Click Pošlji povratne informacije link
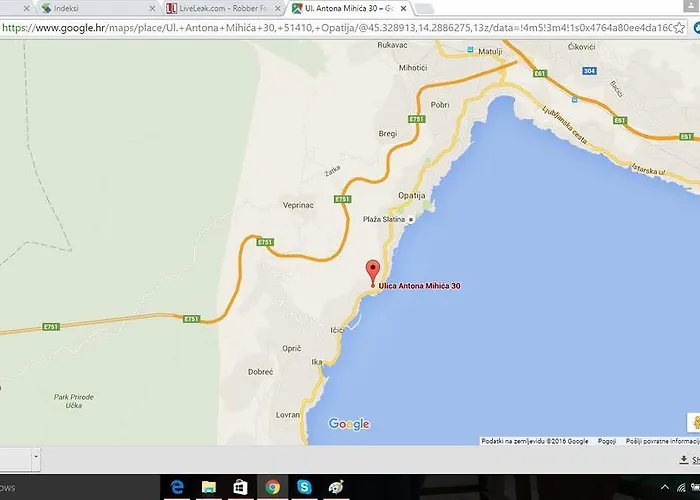The image size is (700, 500). coord(662,440)
